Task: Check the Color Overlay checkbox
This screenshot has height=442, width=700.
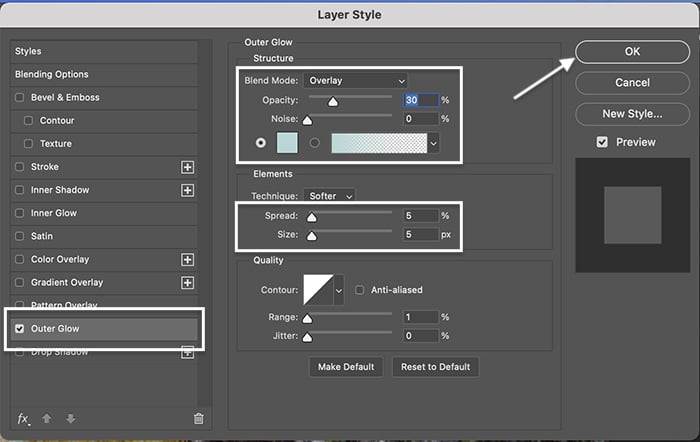Action: click(x=20, y=259)
